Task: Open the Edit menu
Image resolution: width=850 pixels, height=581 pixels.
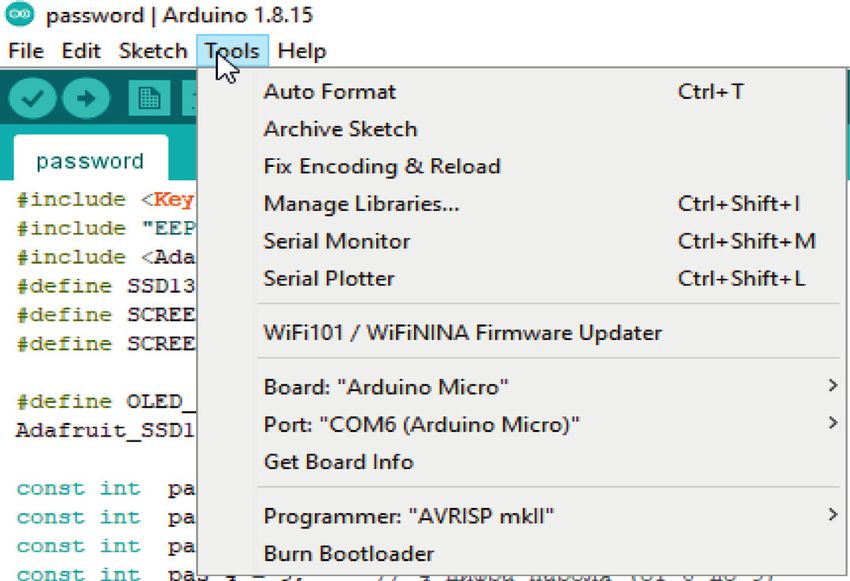Action: [81, 51]
